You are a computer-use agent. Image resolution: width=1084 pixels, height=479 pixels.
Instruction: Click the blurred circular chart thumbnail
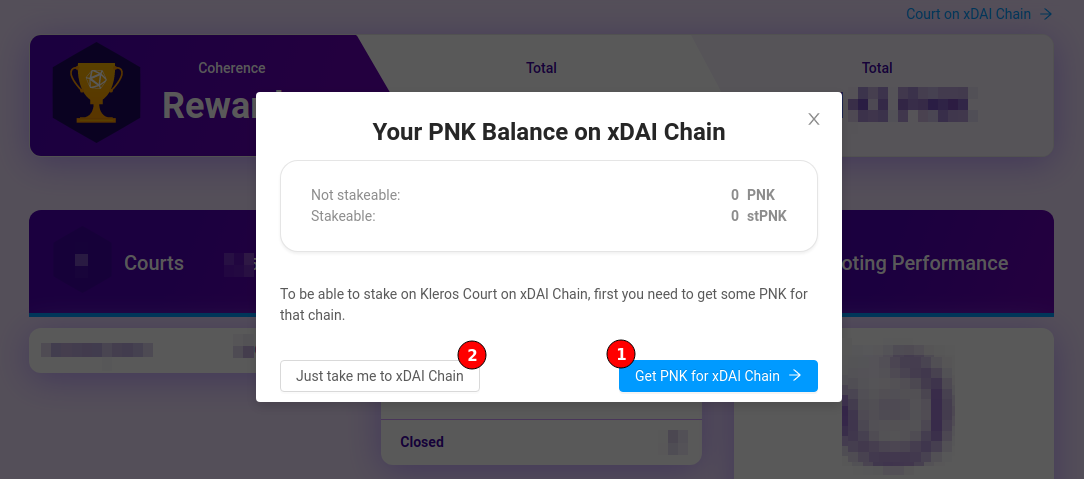pyautogui.click(x=897, y=408)
